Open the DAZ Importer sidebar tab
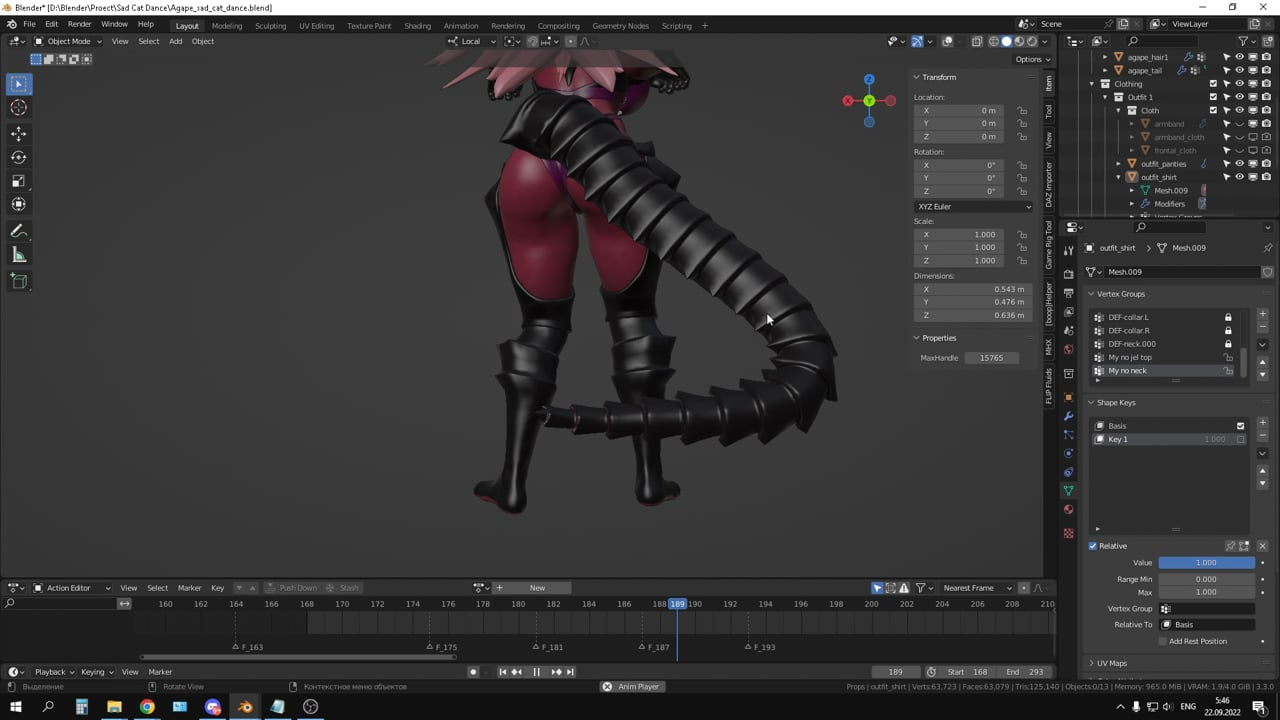Screen dimensions: 1280x720 pyautogui.click(x=1049, y=184)
